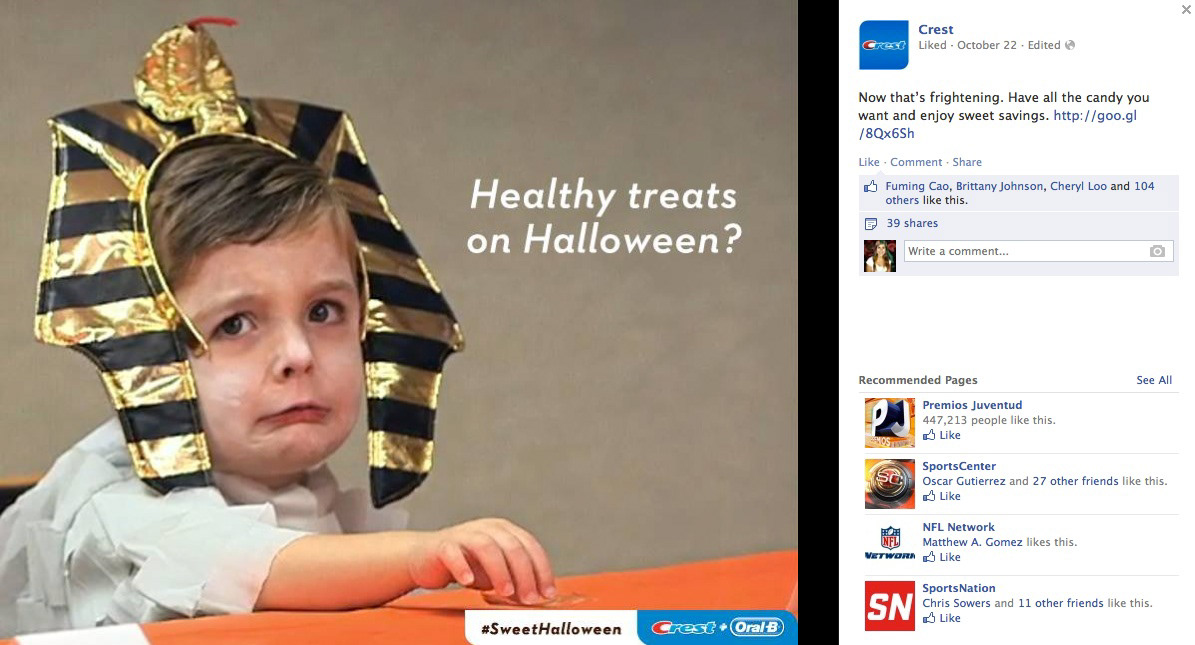Click the camera icon in comment box
1195x645 pixels.
(x=1157, y=251)
